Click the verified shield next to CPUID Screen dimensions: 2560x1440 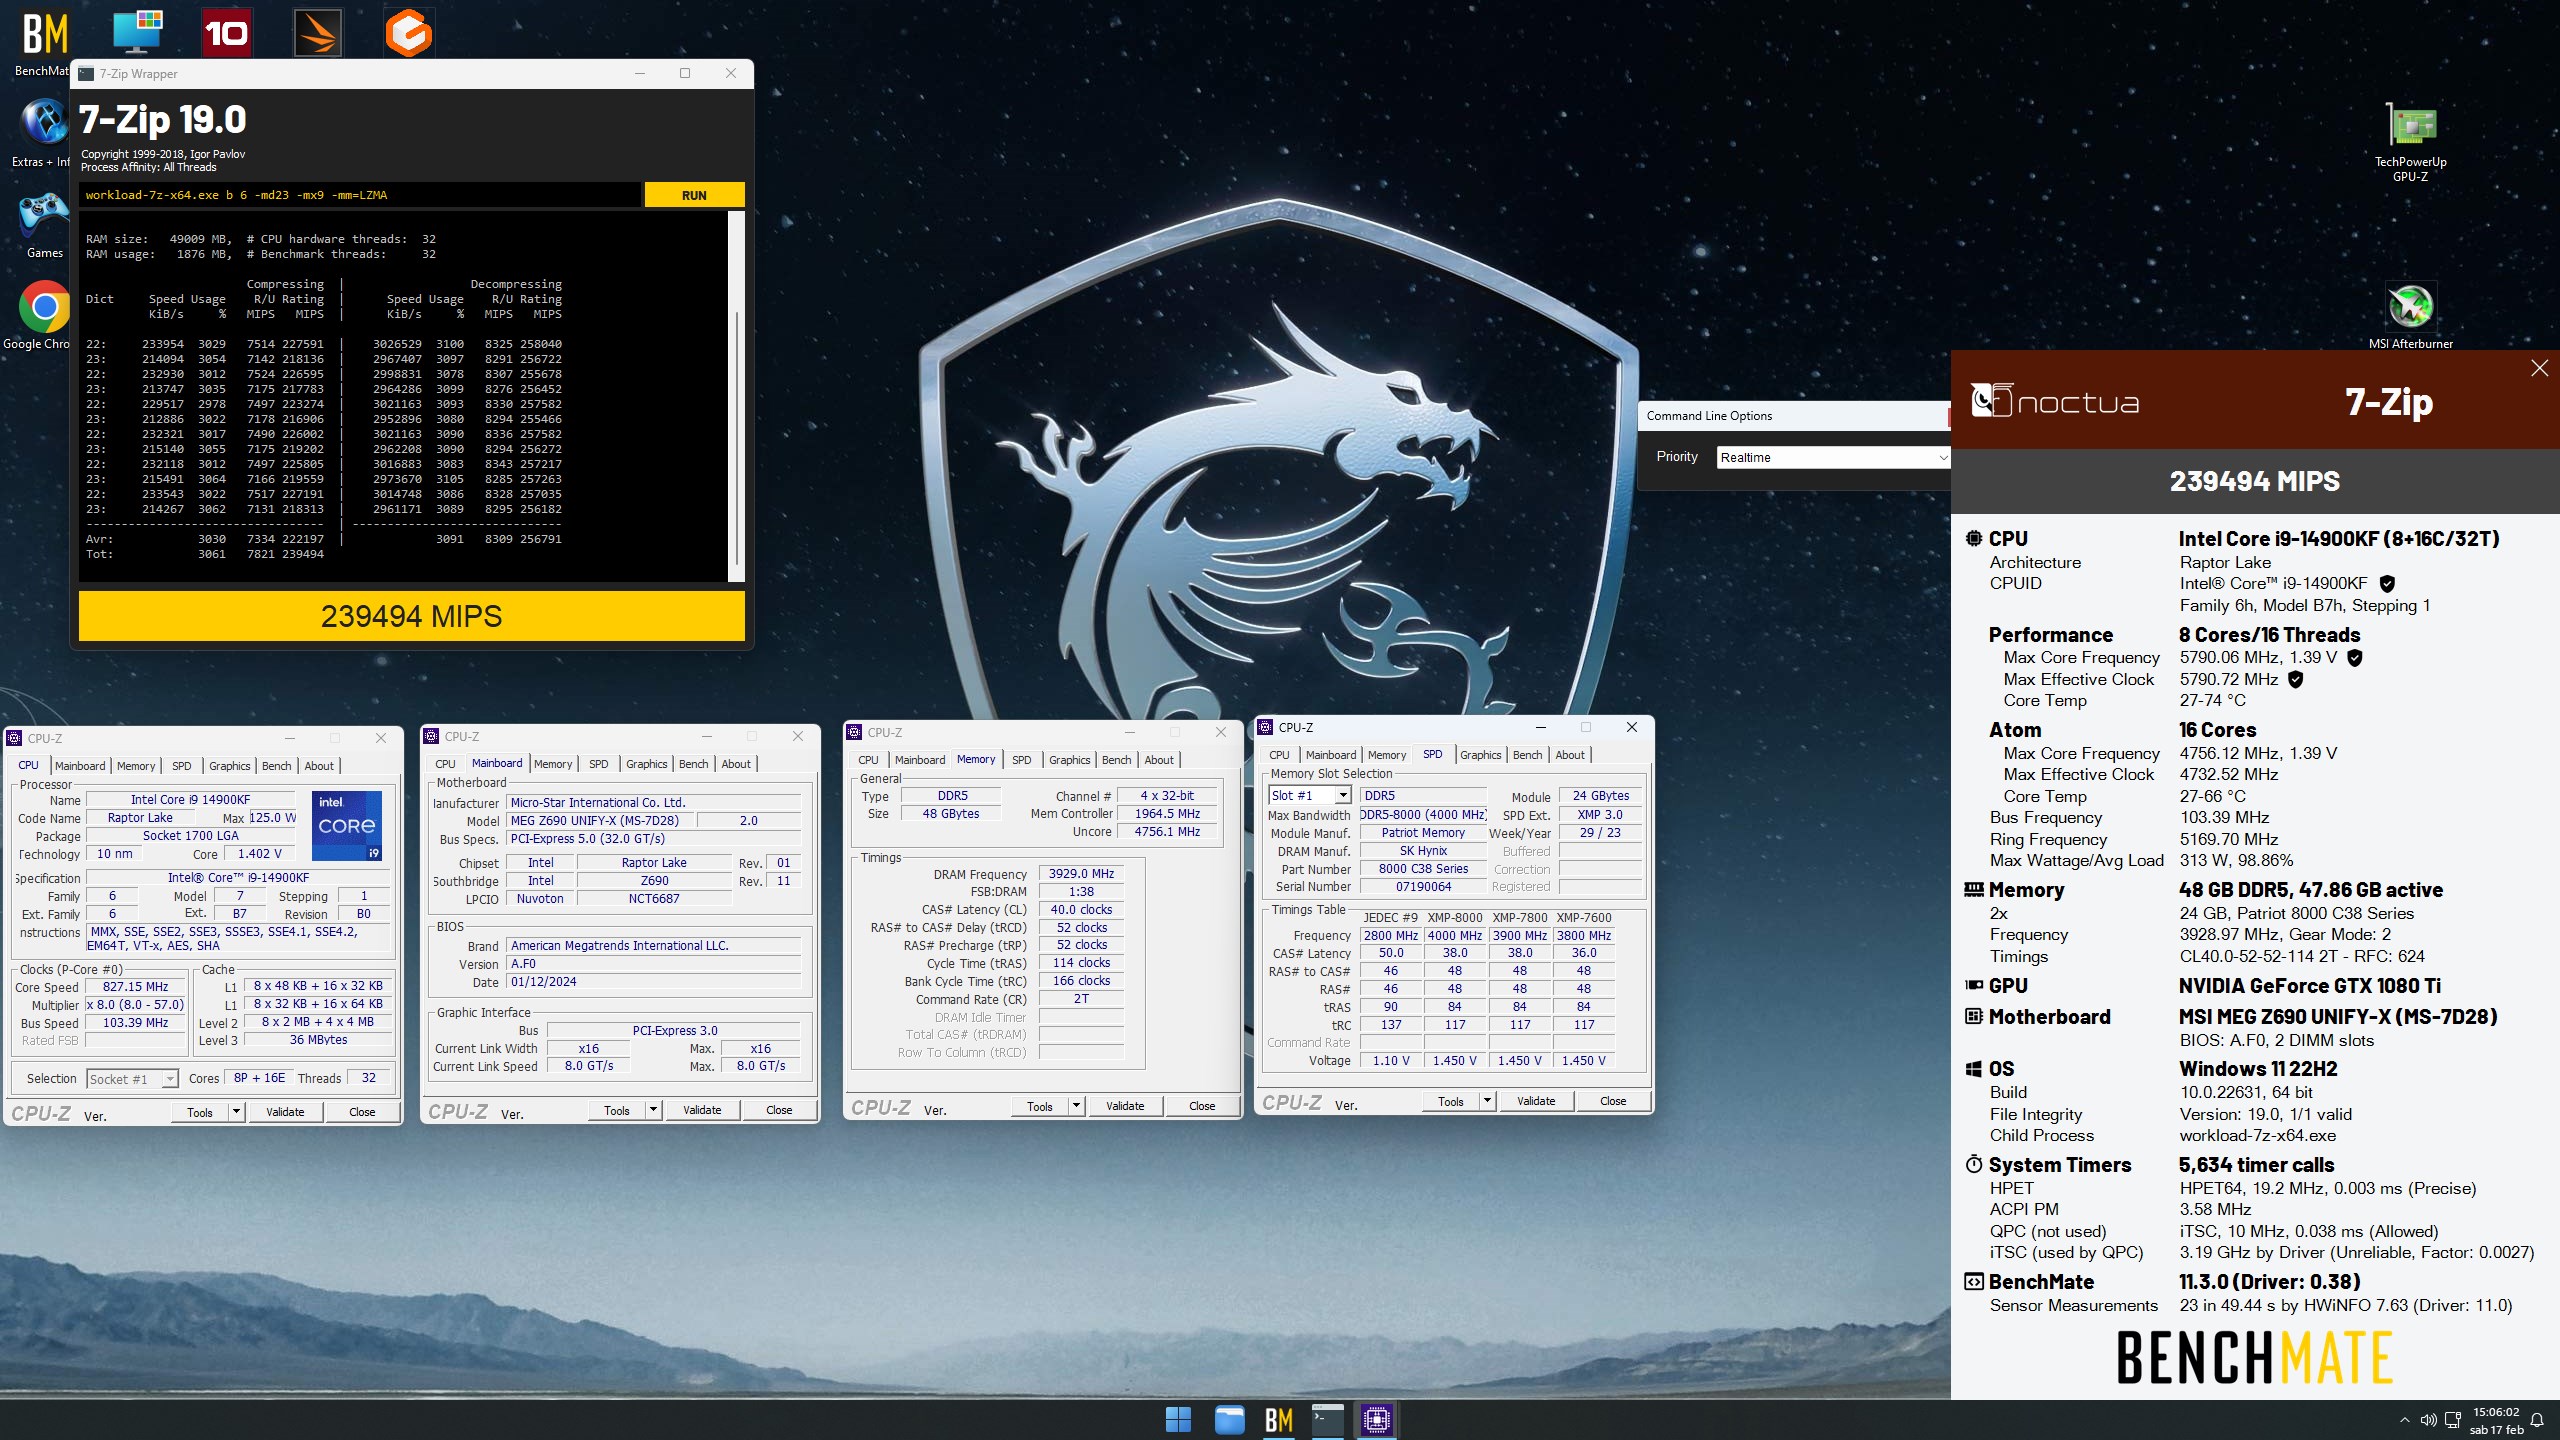click(x=2387, y=584)
